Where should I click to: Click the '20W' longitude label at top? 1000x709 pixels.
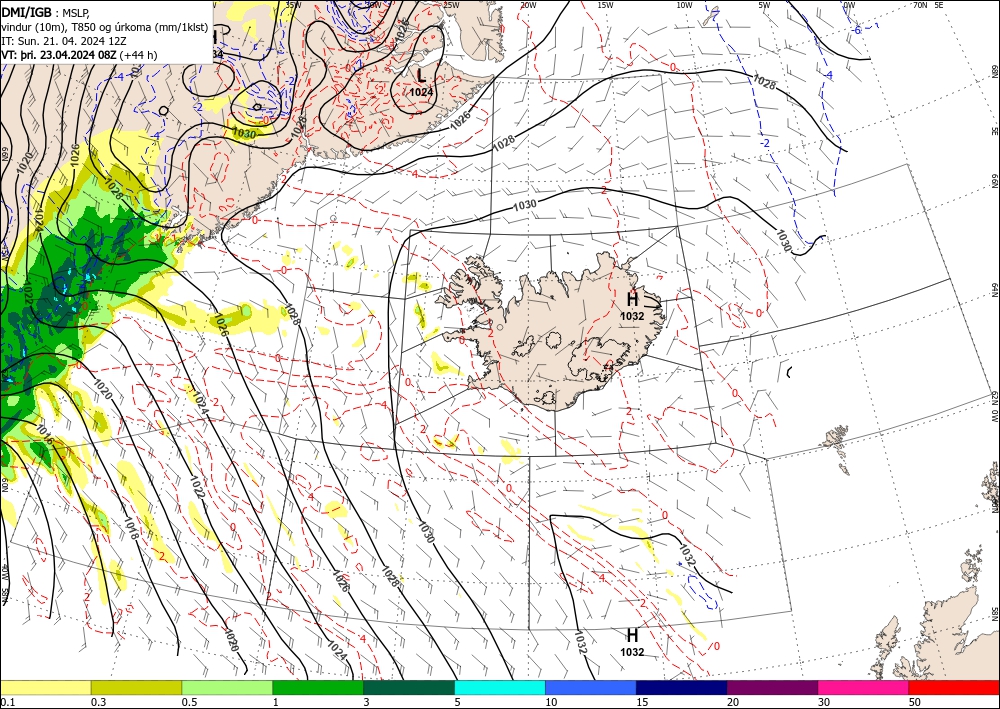coord(527,5)
